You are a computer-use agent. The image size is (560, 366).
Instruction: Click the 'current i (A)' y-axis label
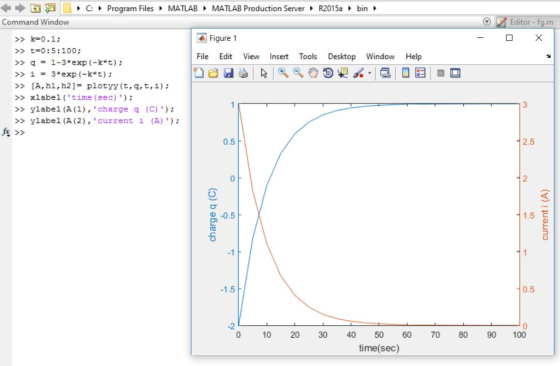544,215
